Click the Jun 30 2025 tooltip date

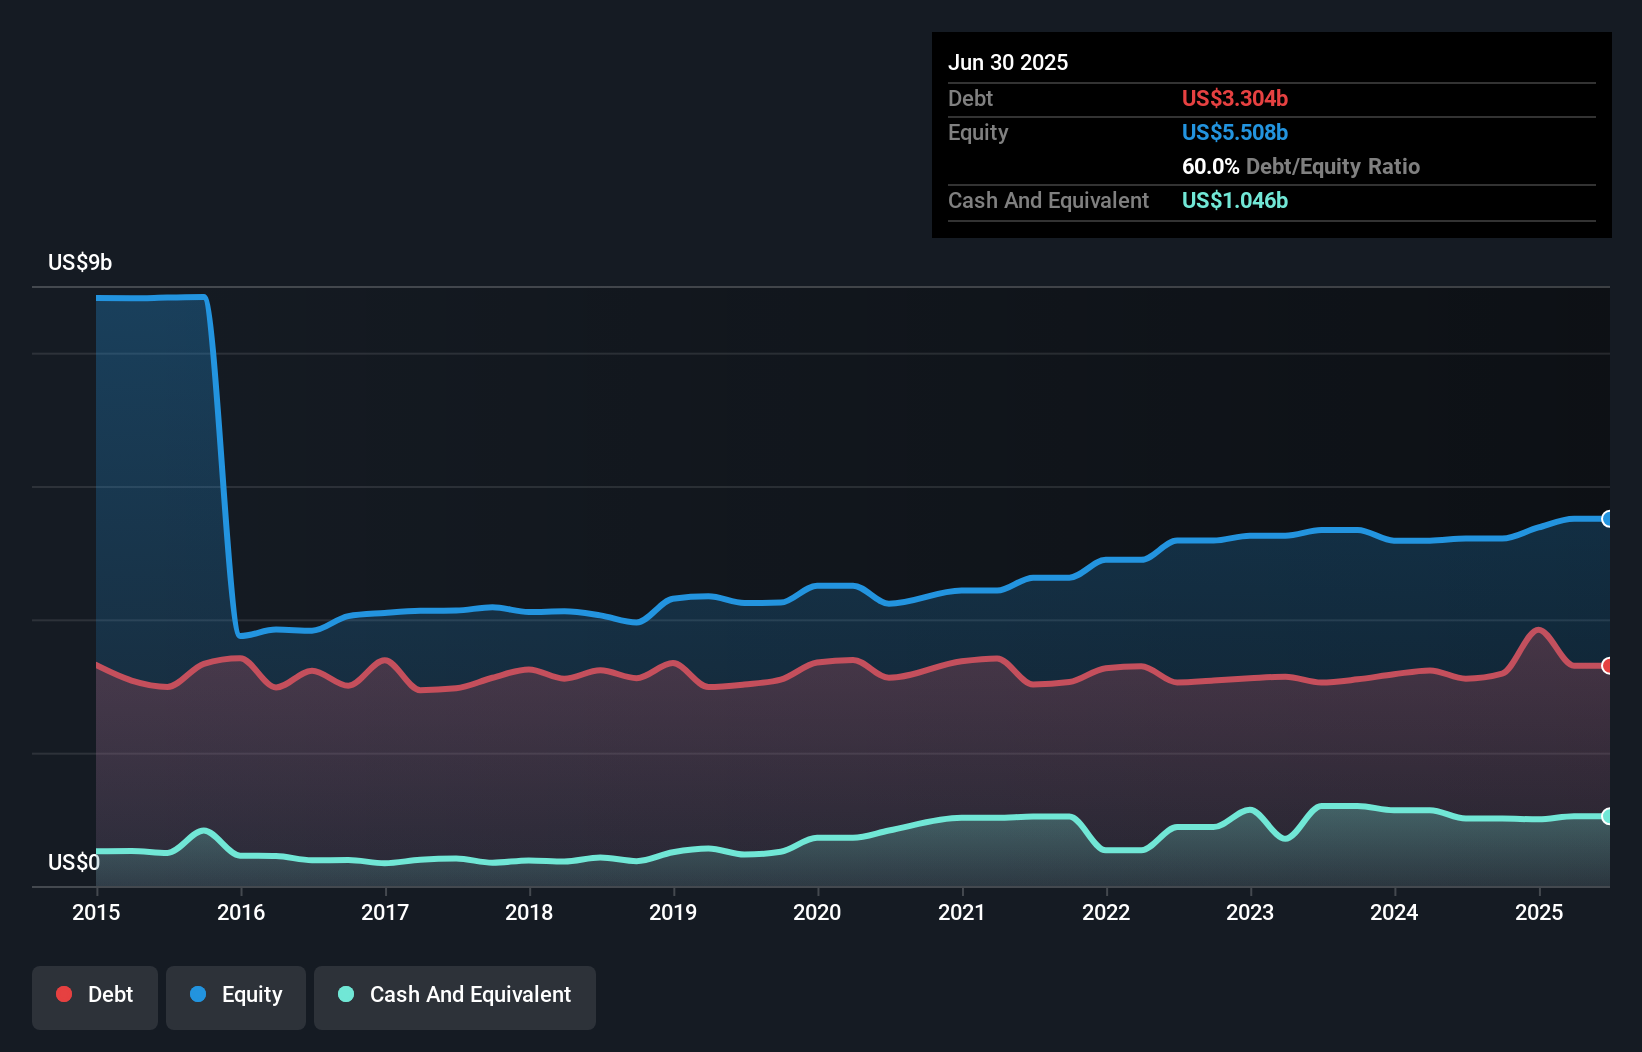pyautogui.click(x=1008, y=63)
